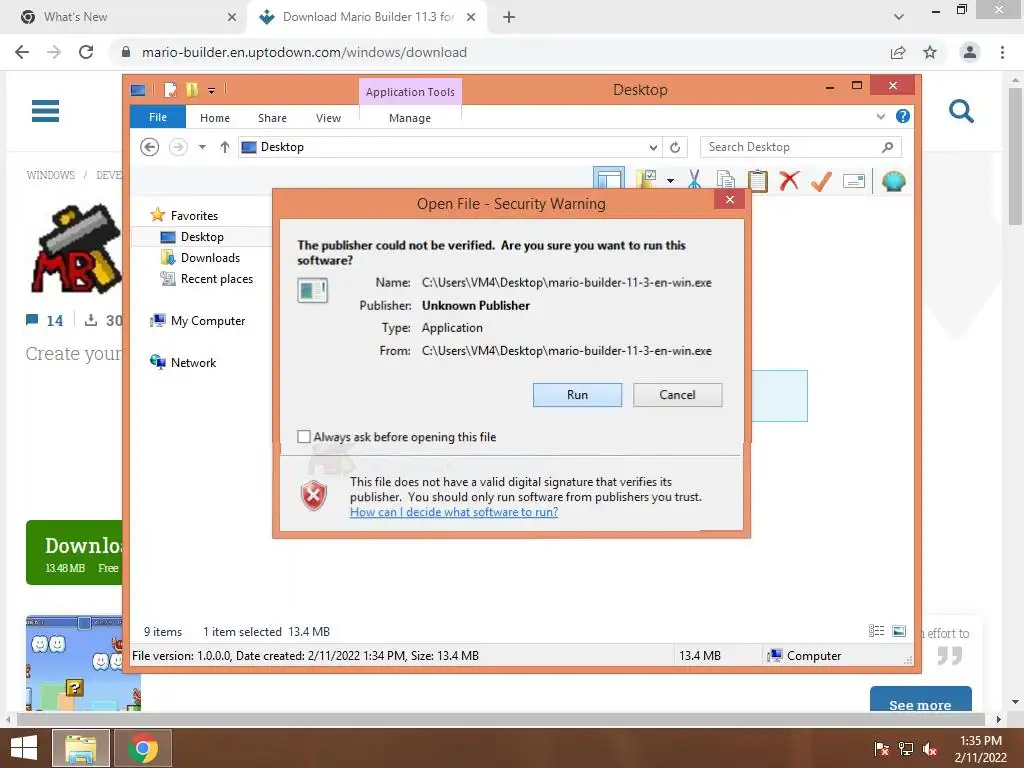Switch Explorer to large icons view
The height and width of the screenshot is (768, 1024).
pos(899,631)
